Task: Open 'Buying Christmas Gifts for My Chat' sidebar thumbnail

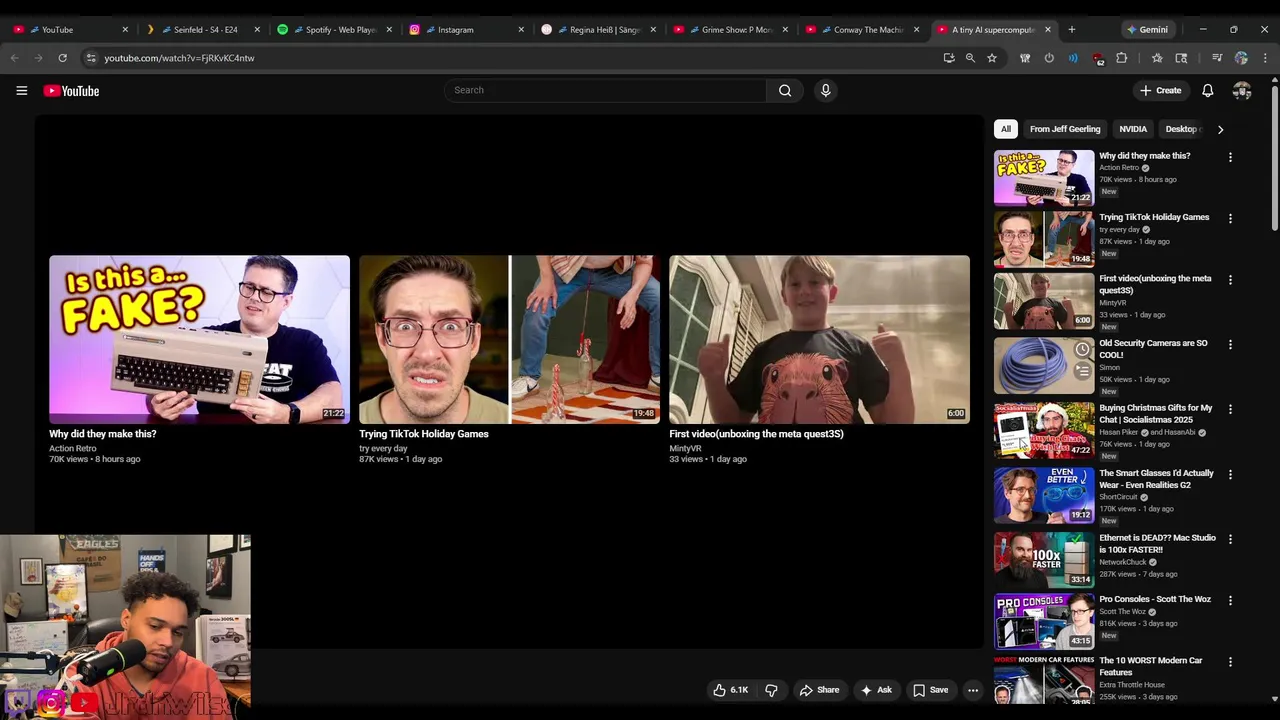Action: [x=1044, y=430]
